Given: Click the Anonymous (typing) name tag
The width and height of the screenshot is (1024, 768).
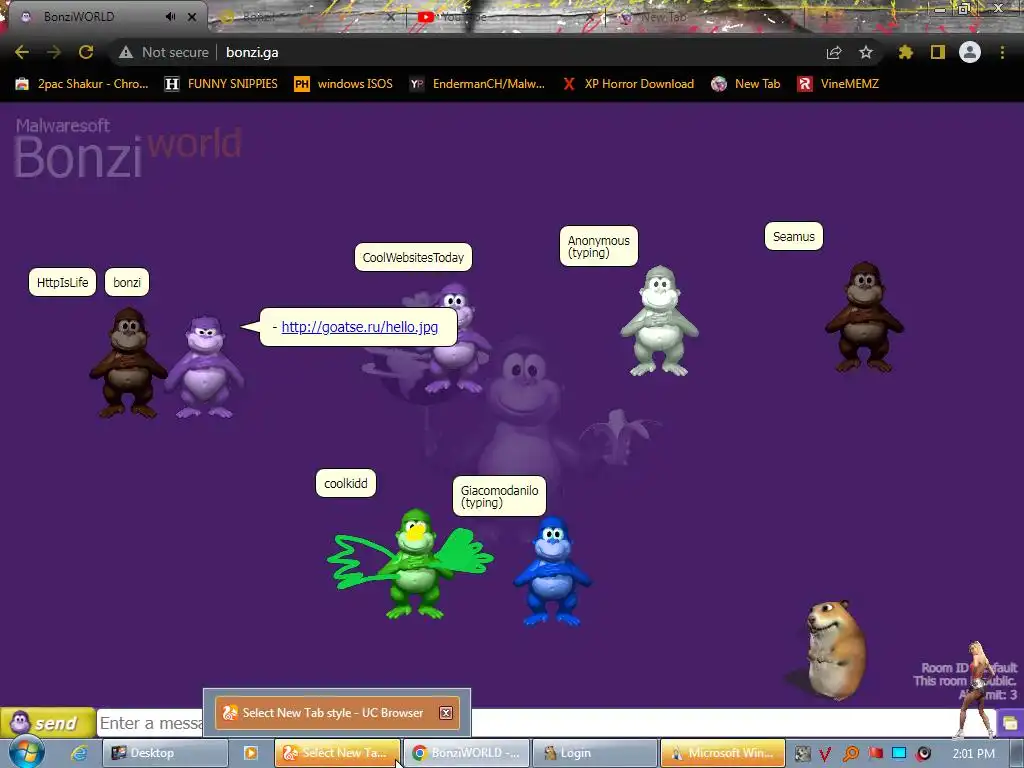Looking at the screenshot, I should 599,246.
